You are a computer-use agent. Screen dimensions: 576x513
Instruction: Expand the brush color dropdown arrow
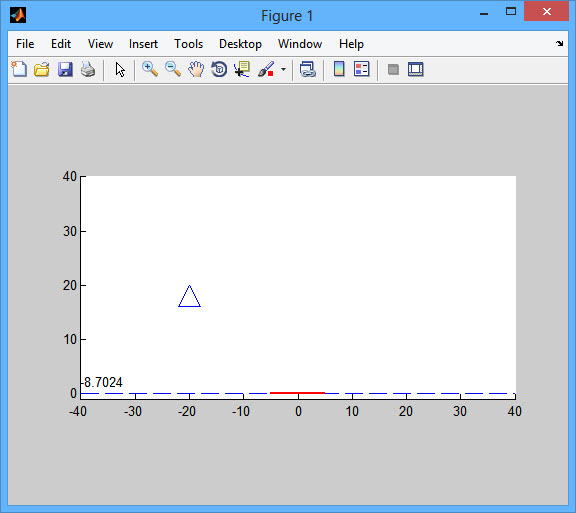tap(283, 69)
